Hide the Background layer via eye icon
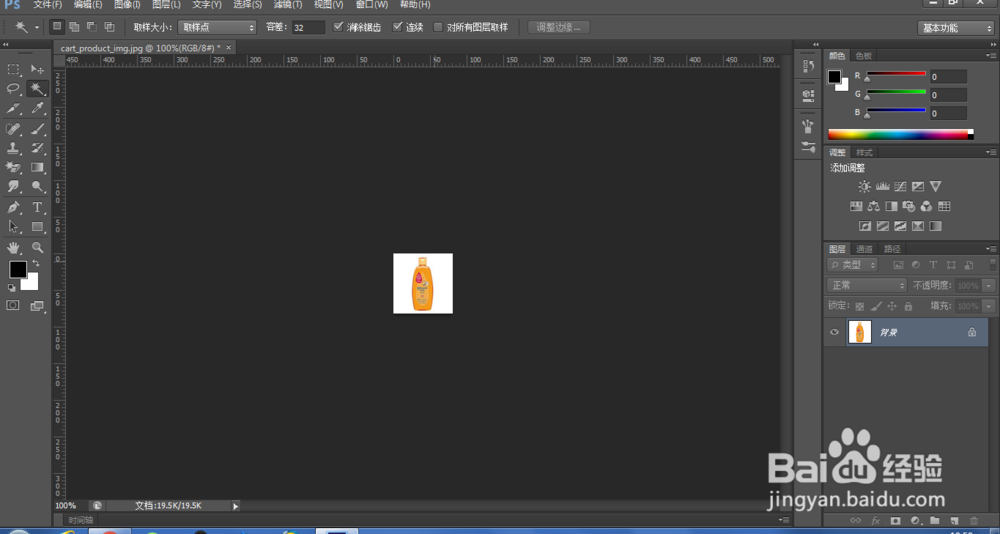The width and height of the screenshot is (1000, 534). coord(834,332)
